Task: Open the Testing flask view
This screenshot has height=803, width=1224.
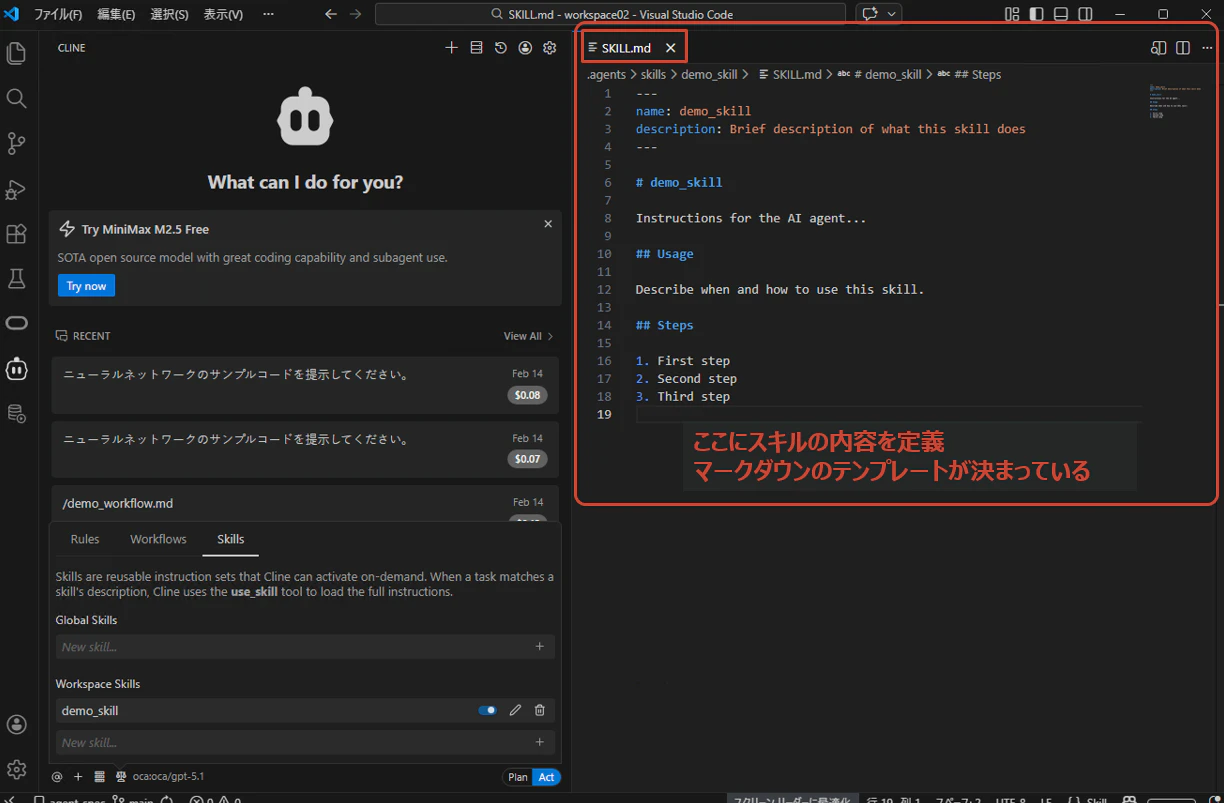Action: 16,279
